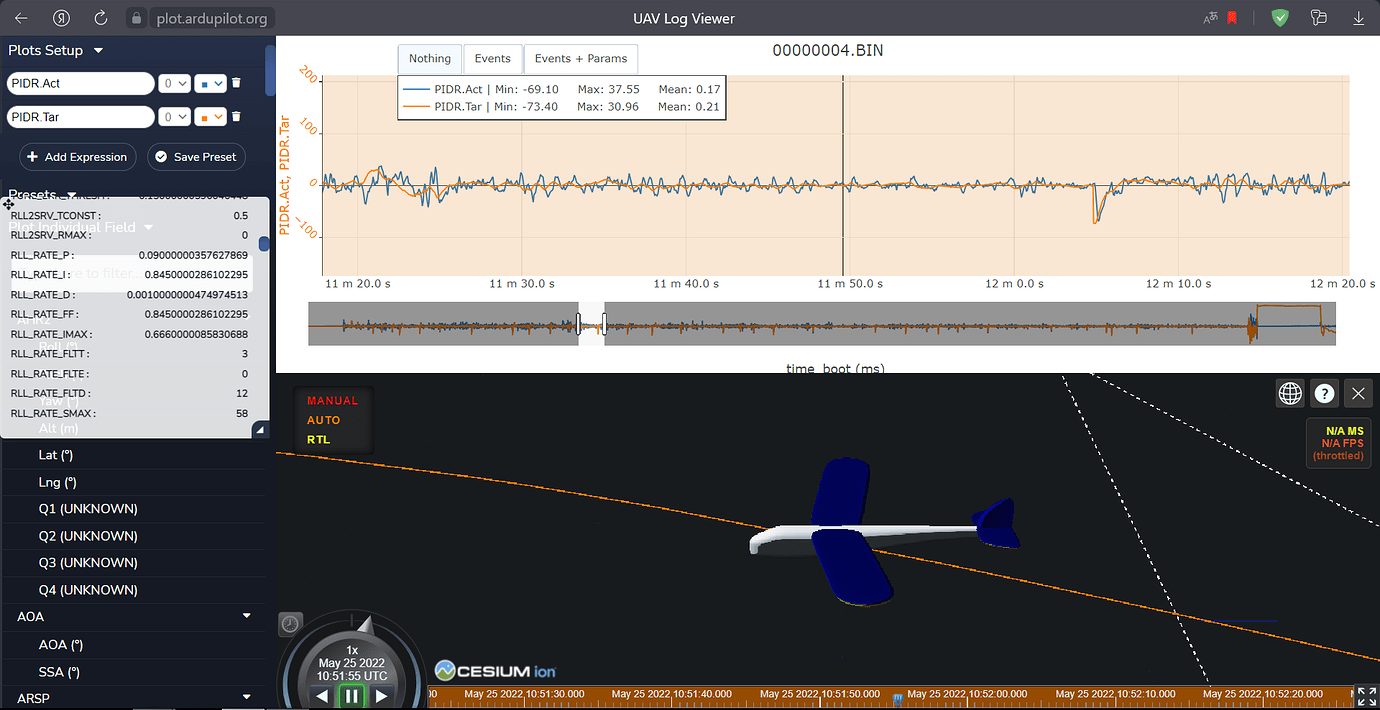Image resolution: width=1380 pixels, height=710 pixels.
Task: Open color dropdown for PIDR.Tar
Action: click(x=209, y=117)
